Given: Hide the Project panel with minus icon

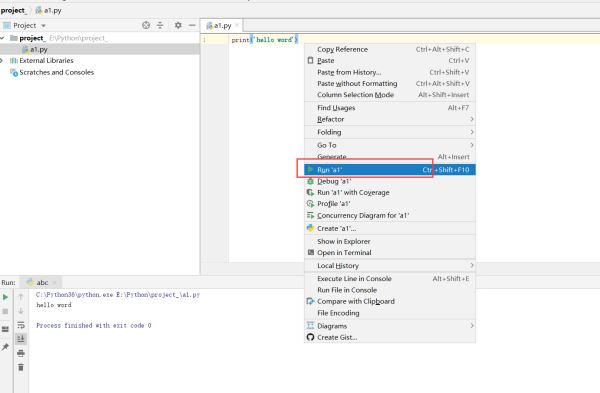Looking at the screenshot, I should (x=192, y=25).
